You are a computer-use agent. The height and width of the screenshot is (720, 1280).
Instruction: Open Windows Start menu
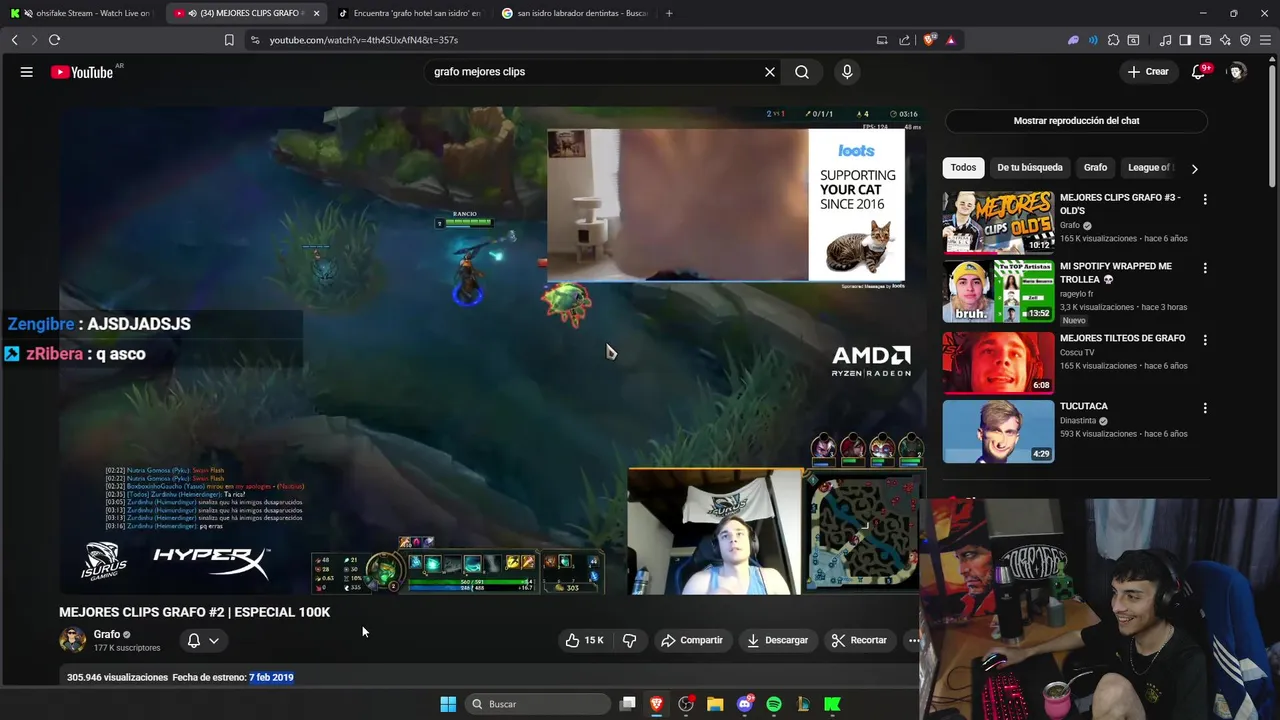click(x=448, y=704)
